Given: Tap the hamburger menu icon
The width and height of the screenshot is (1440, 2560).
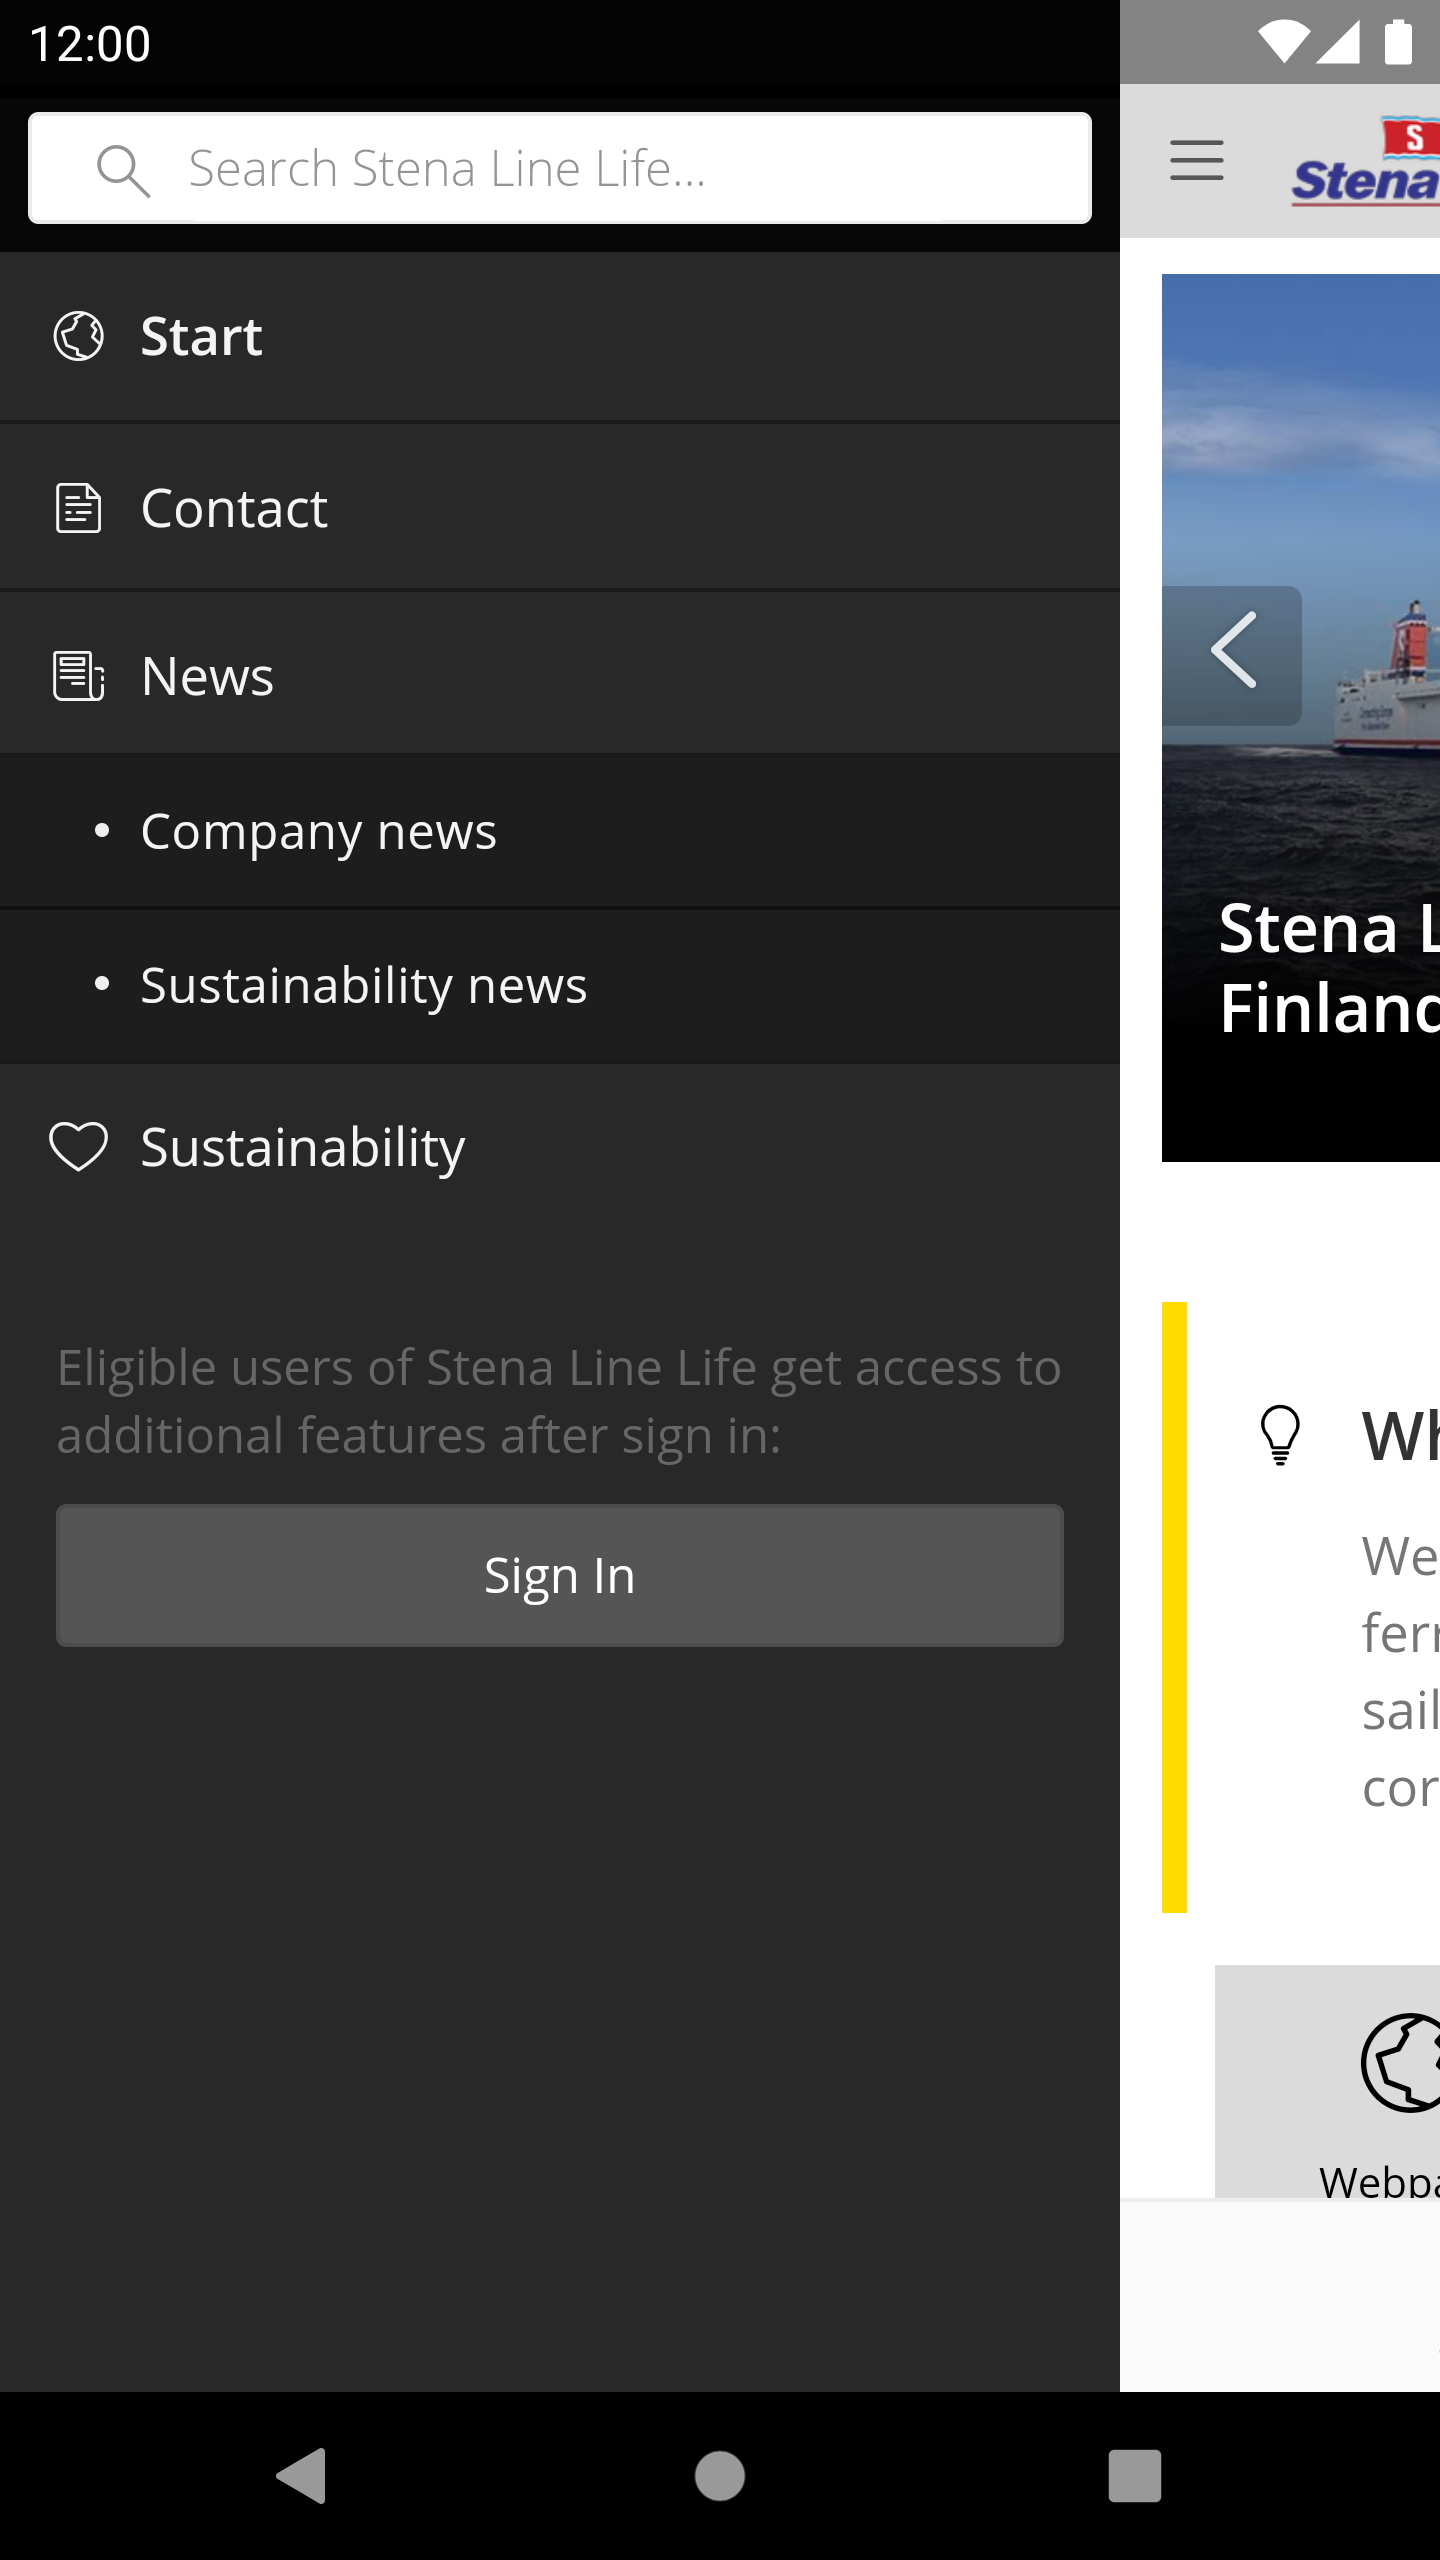Looking at the screenshot, I should click(x=1196, y=161).
